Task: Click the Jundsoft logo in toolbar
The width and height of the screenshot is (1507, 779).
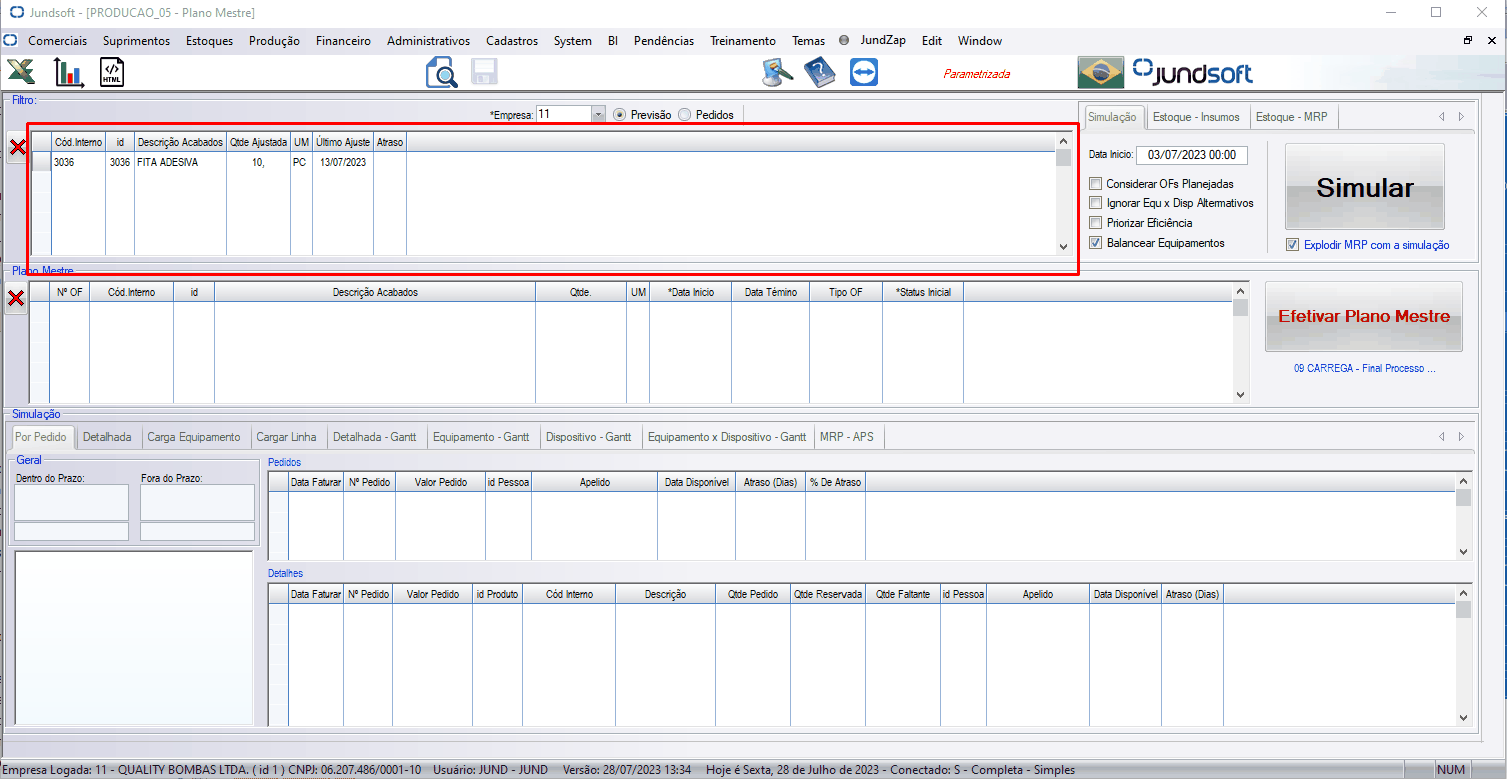Action: pos(1193,73)
